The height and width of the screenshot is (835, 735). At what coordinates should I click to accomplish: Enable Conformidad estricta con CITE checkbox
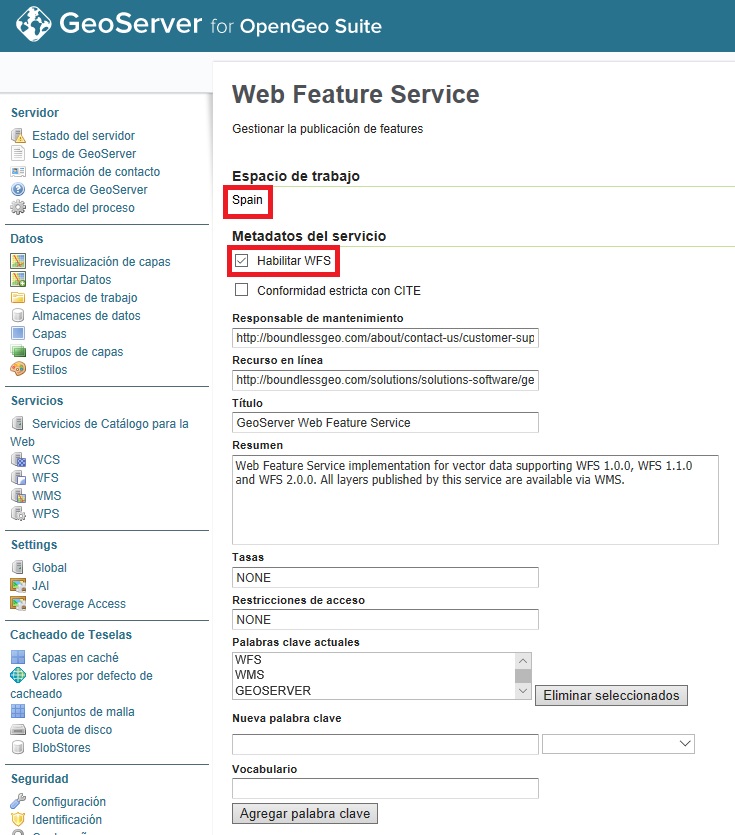point(241,290)
